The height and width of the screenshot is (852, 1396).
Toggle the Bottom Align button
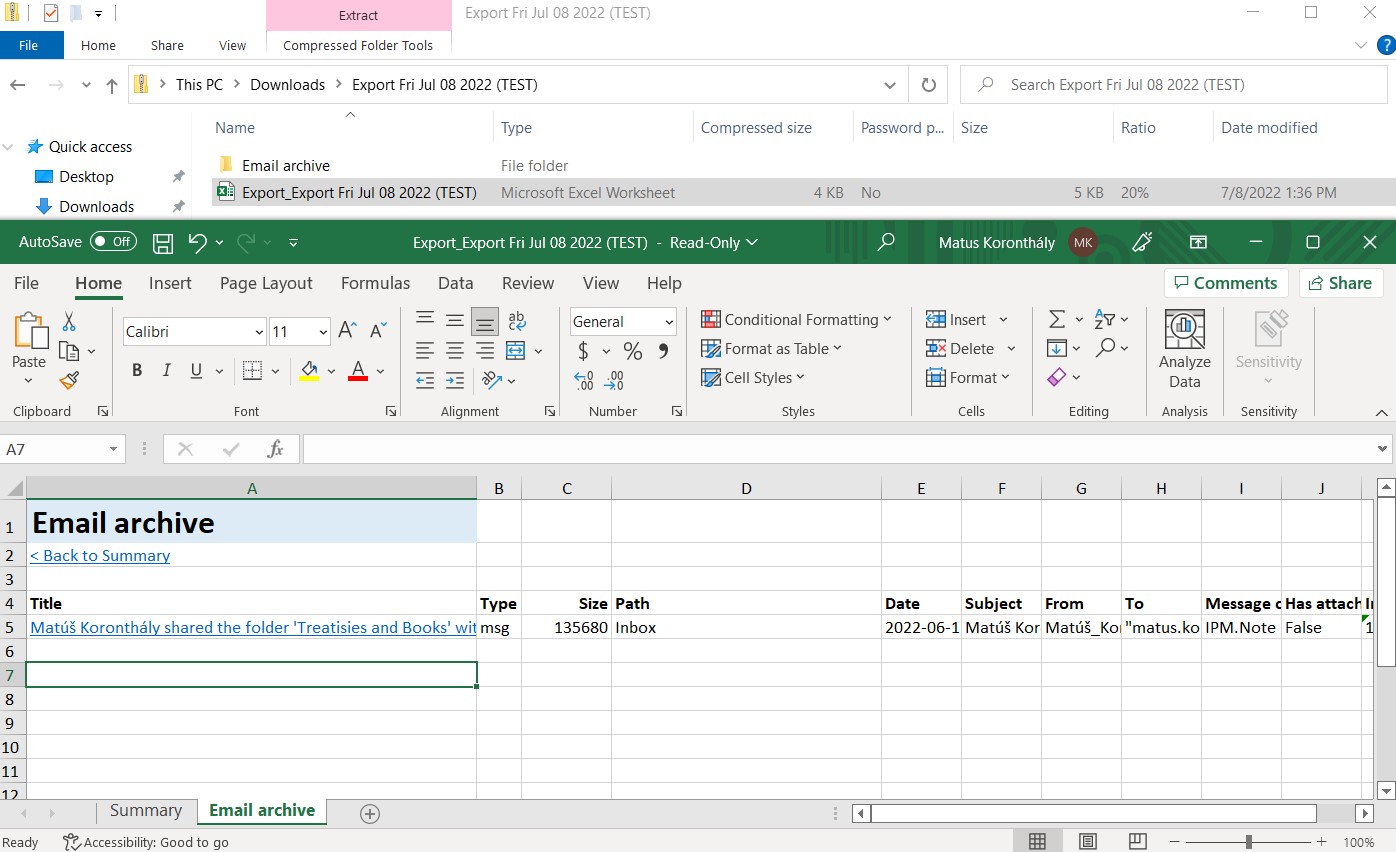485,321
